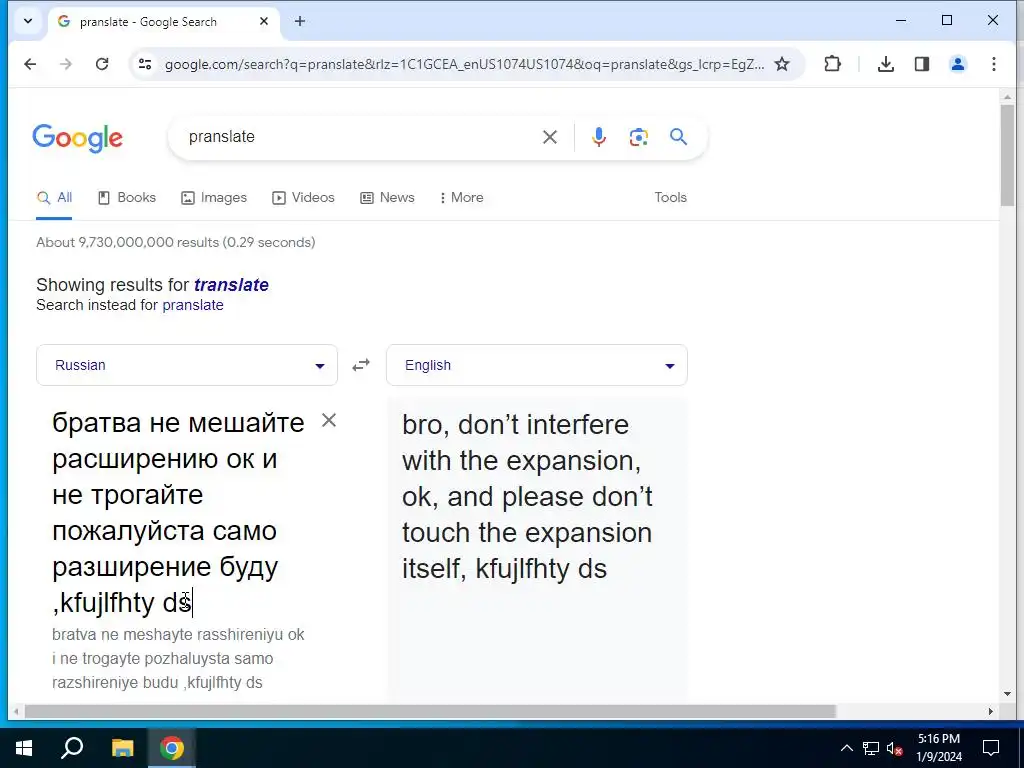Click the horizontal scrollbar left arrow
Image resolution: width=1024 pixels, height=768 pixels.
click(x=16, y=711)
